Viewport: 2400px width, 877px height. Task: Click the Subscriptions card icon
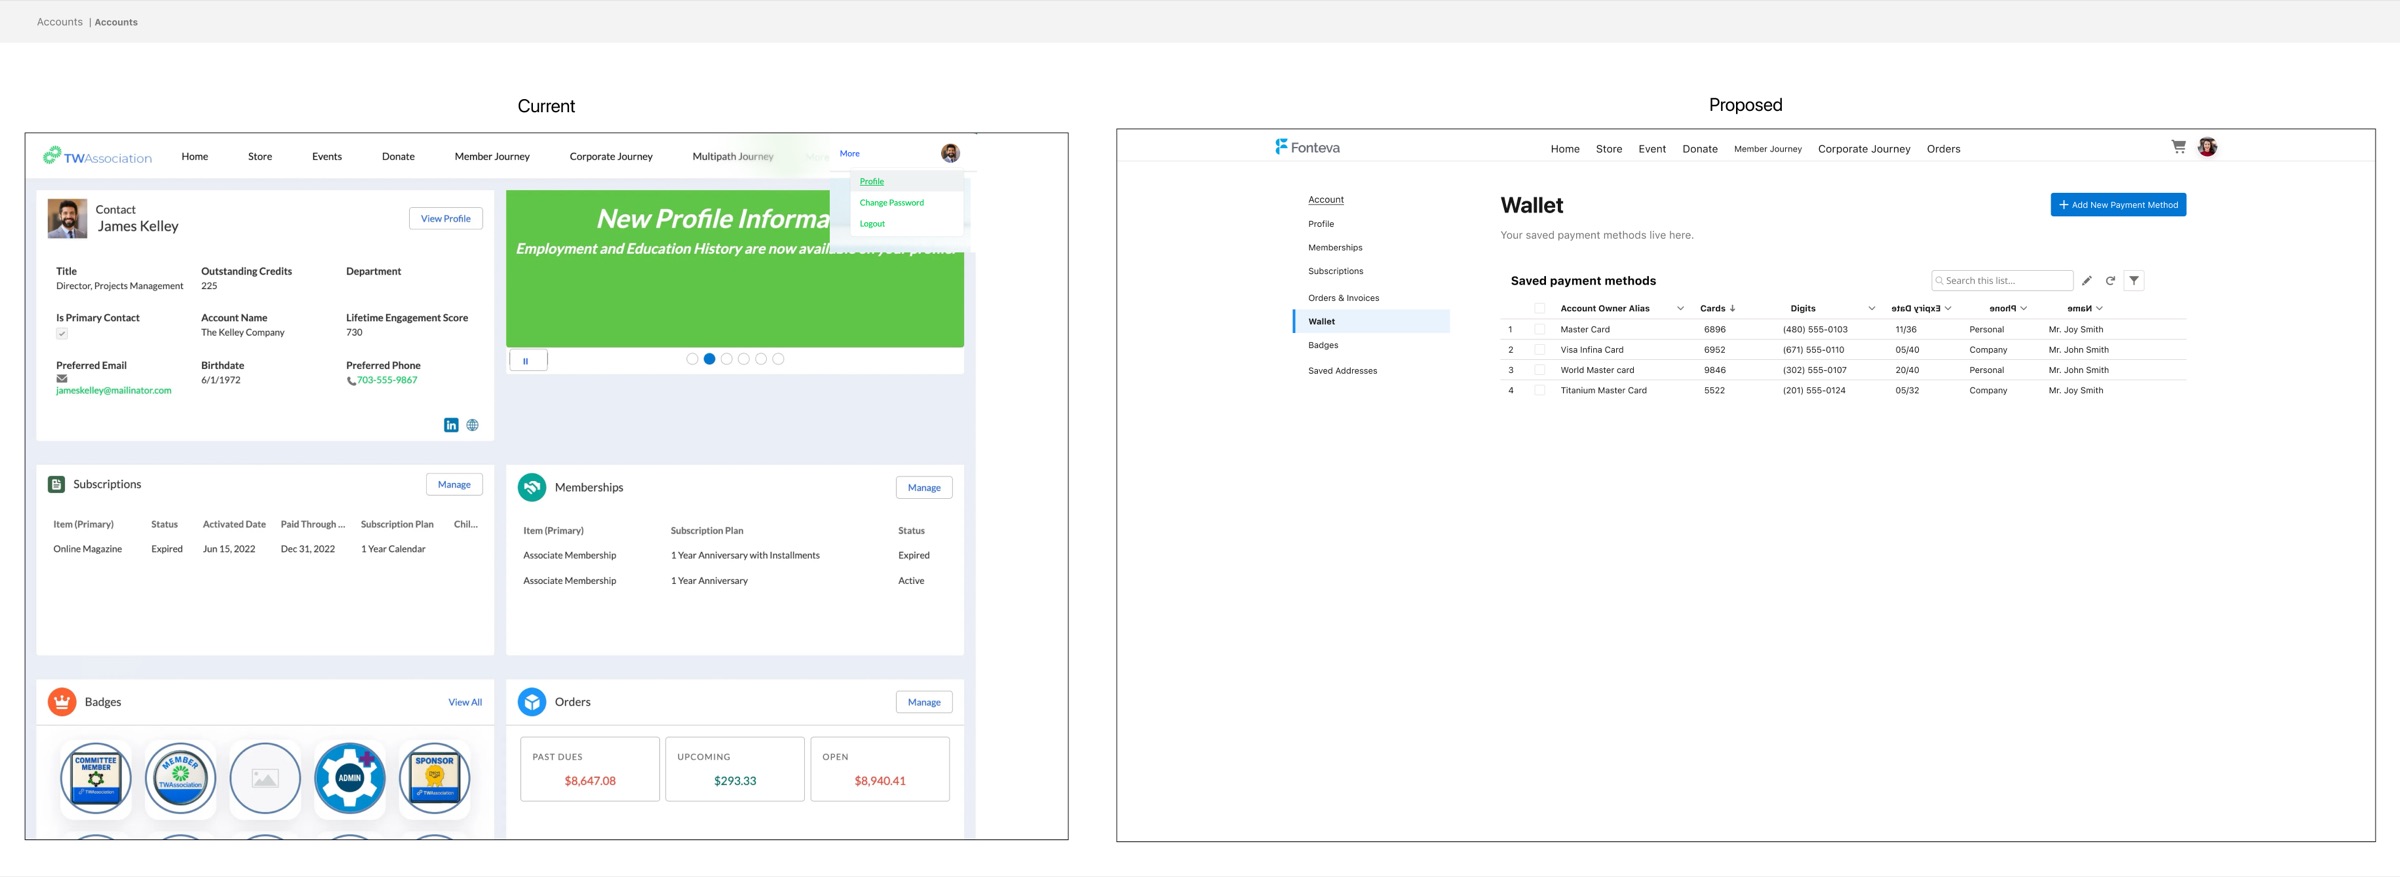56,484
